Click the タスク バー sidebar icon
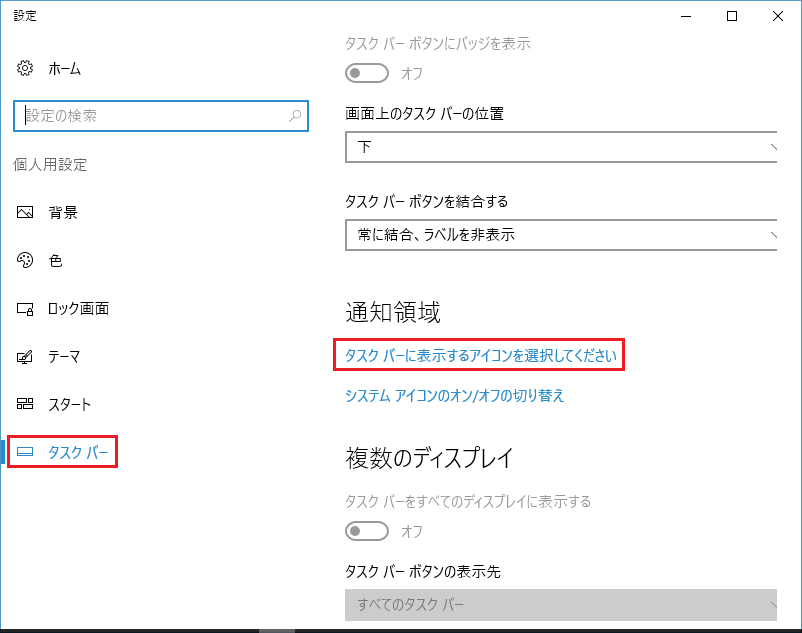This screenshot has width=802, height=633. click(x=26, y=453)
